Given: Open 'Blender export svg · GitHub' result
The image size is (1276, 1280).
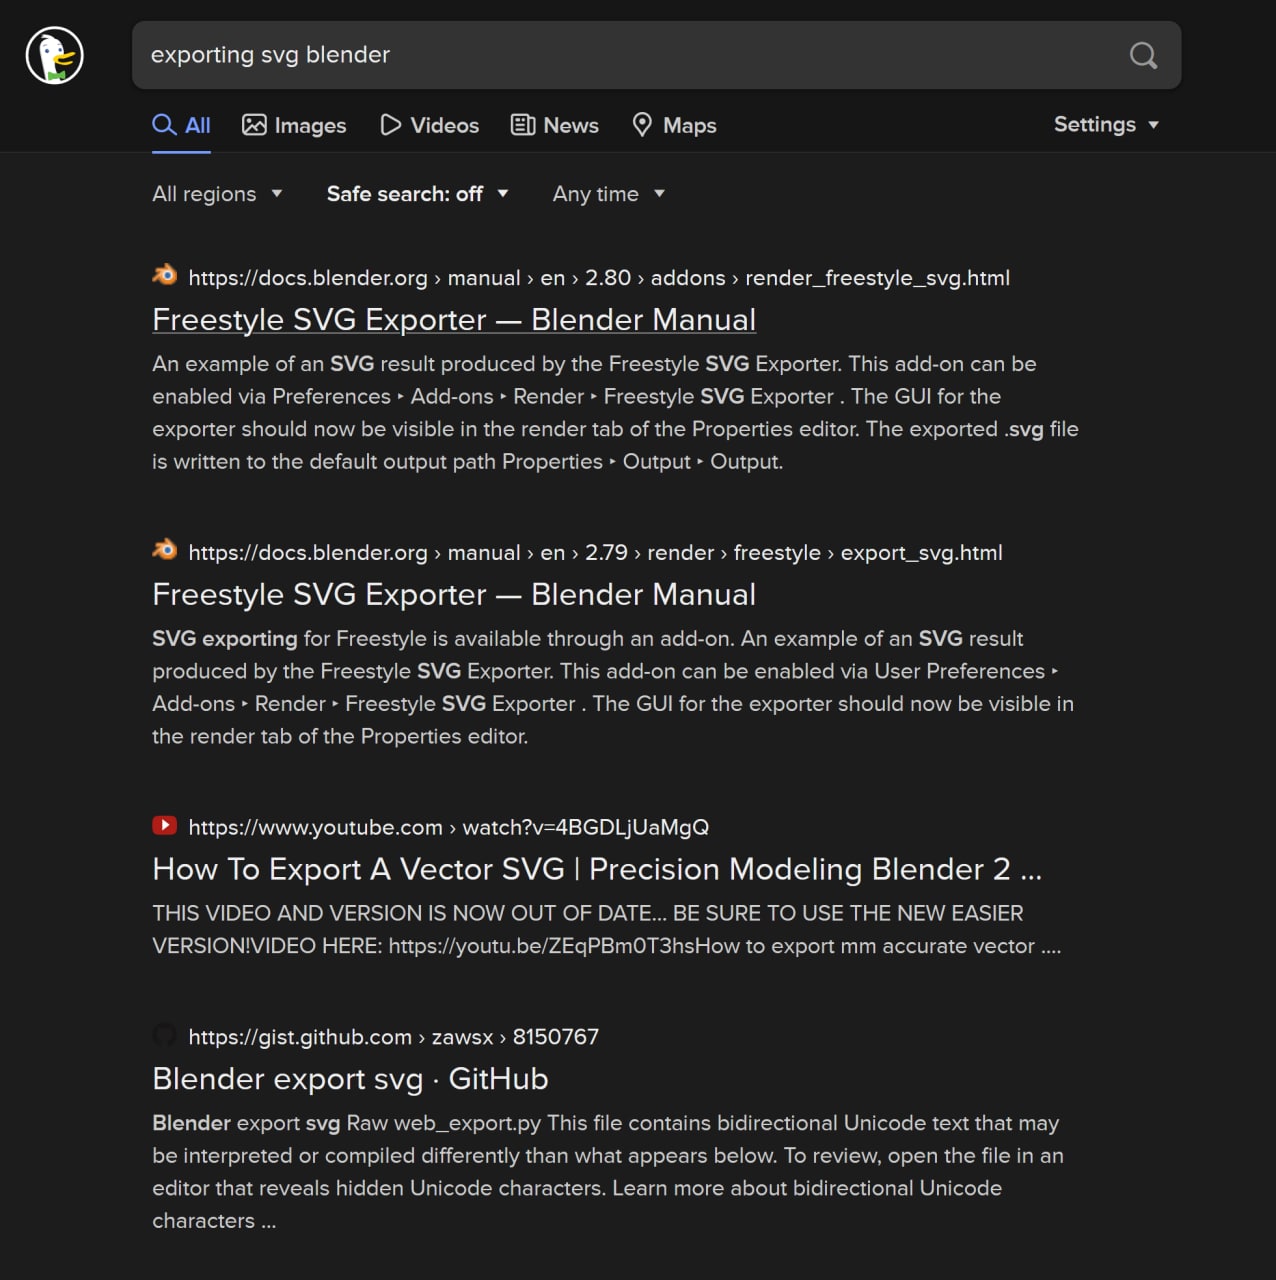Looking at the screenshot, I should pyautogui.click(x=350, y=1079).
